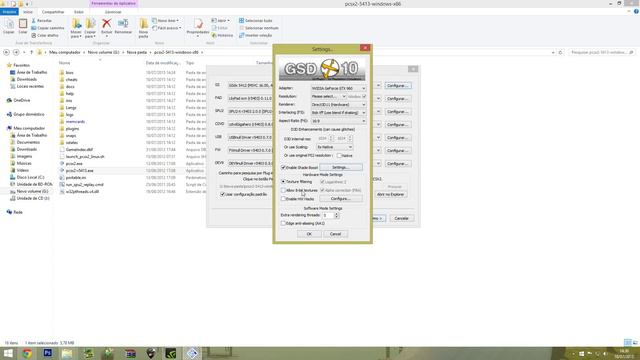Click the Photoshop icon on the taskbar
Image resolution: width=640 pixels, height=360 pixels.
tap(47, 353)
